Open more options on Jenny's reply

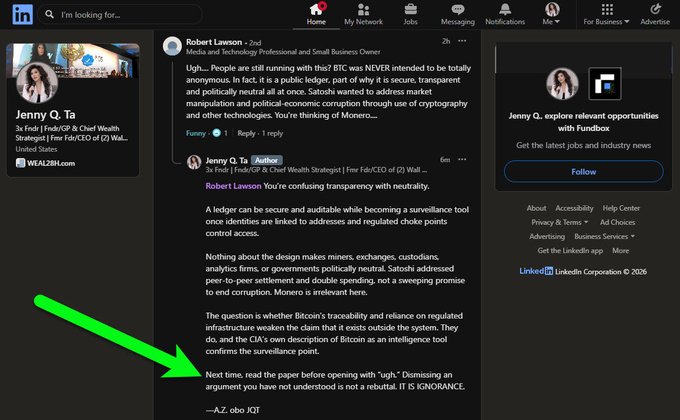462,159
